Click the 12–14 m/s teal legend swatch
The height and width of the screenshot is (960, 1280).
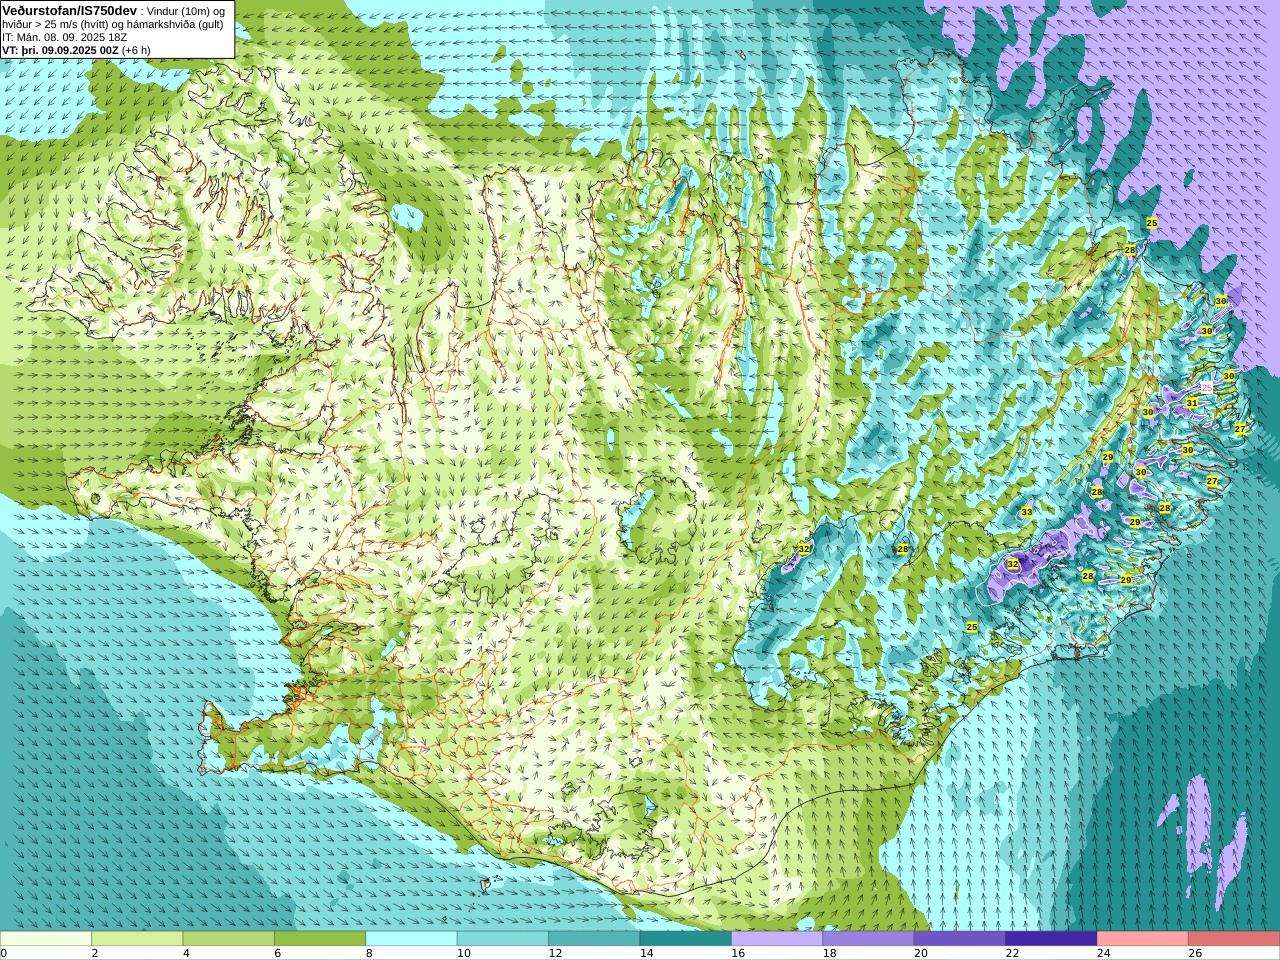pyautogui.click(x=594, y=939)
